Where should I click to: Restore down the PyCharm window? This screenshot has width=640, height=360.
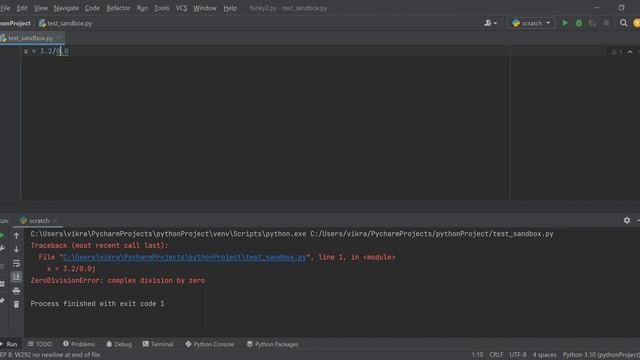(621, 8)
